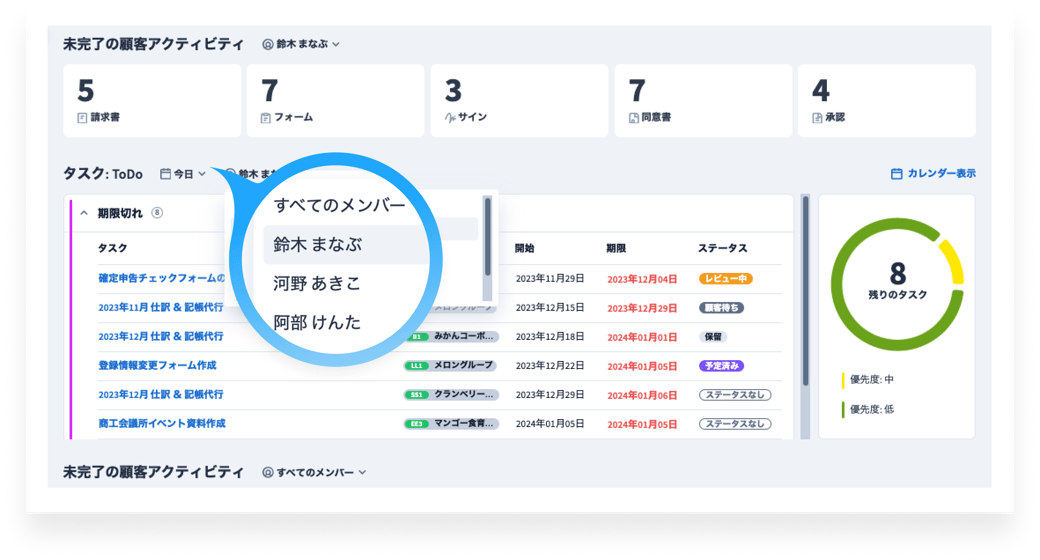The width and height of the screenshot is (1040, 560).
Task: Open the 4 承認 card
Action: pos(887,101)
